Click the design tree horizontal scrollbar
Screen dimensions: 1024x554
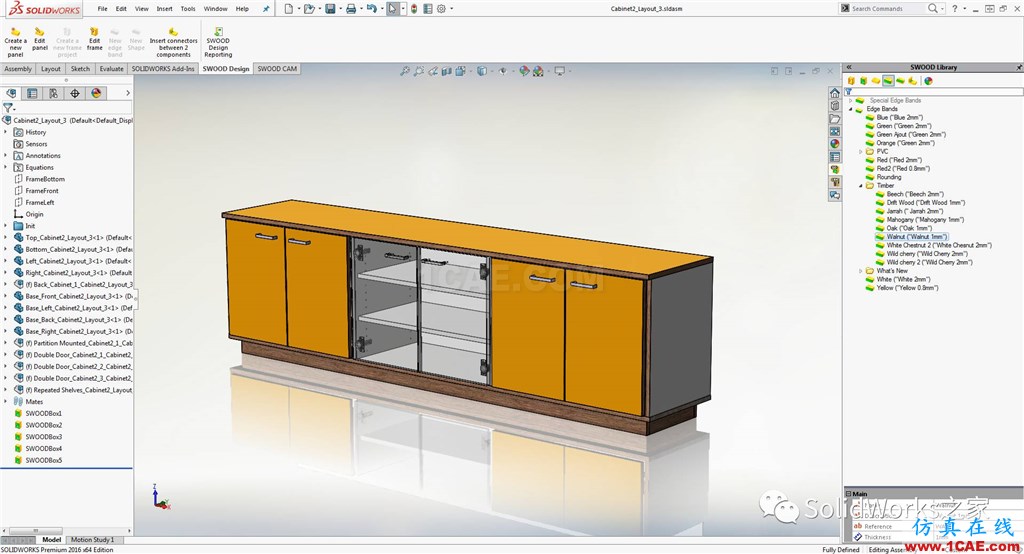click(x=34, y=530)
